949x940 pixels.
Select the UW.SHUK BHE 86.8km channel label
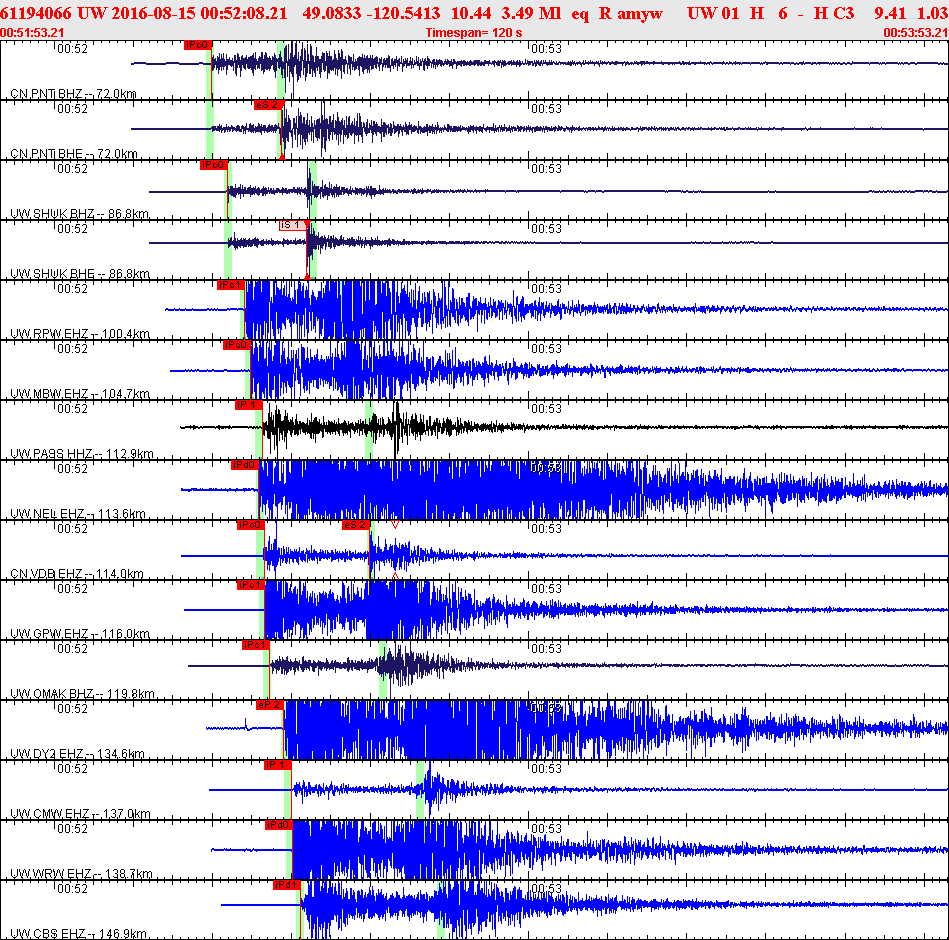[79, 274]
